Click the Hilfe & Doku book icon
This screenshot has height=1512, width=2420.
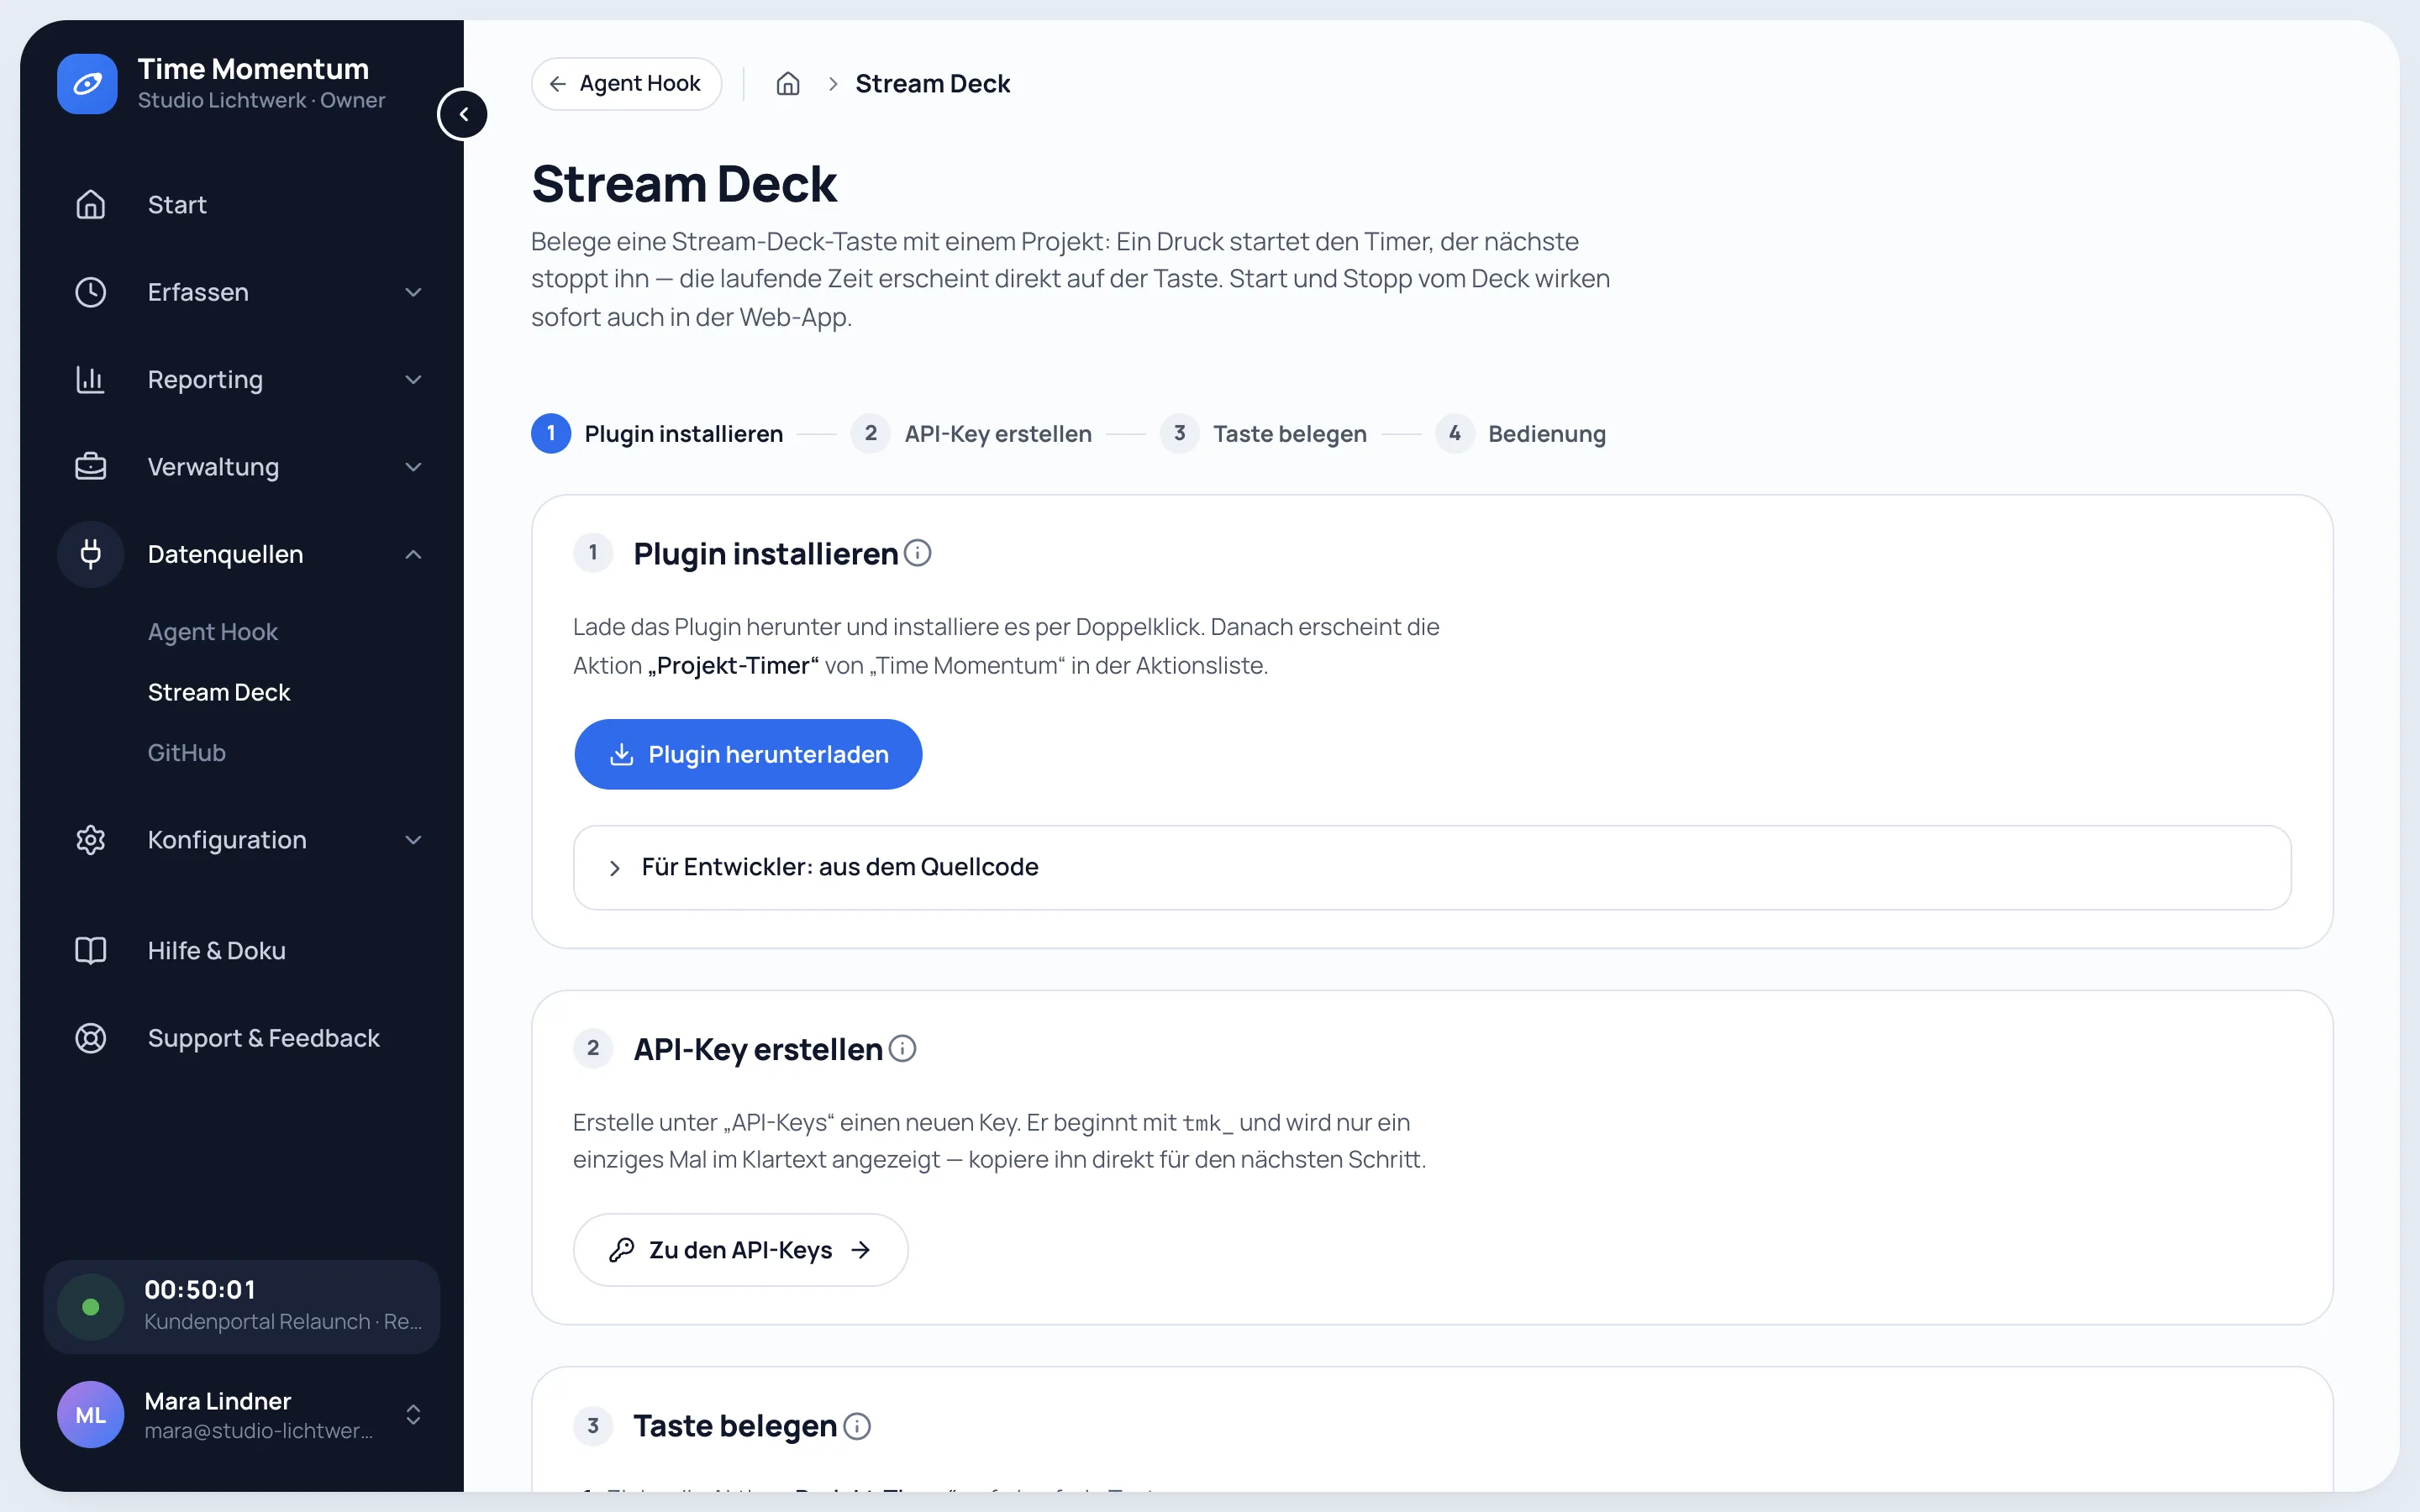(x=91, y=950)
